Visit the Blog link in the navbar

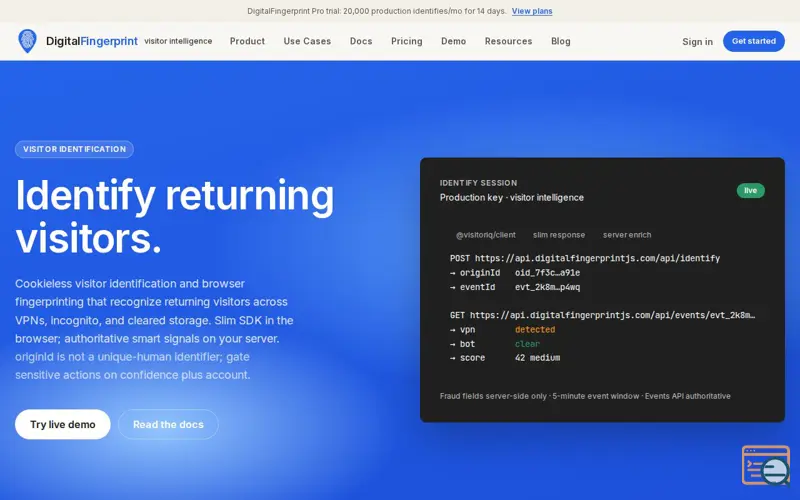[x=561, y=41]
